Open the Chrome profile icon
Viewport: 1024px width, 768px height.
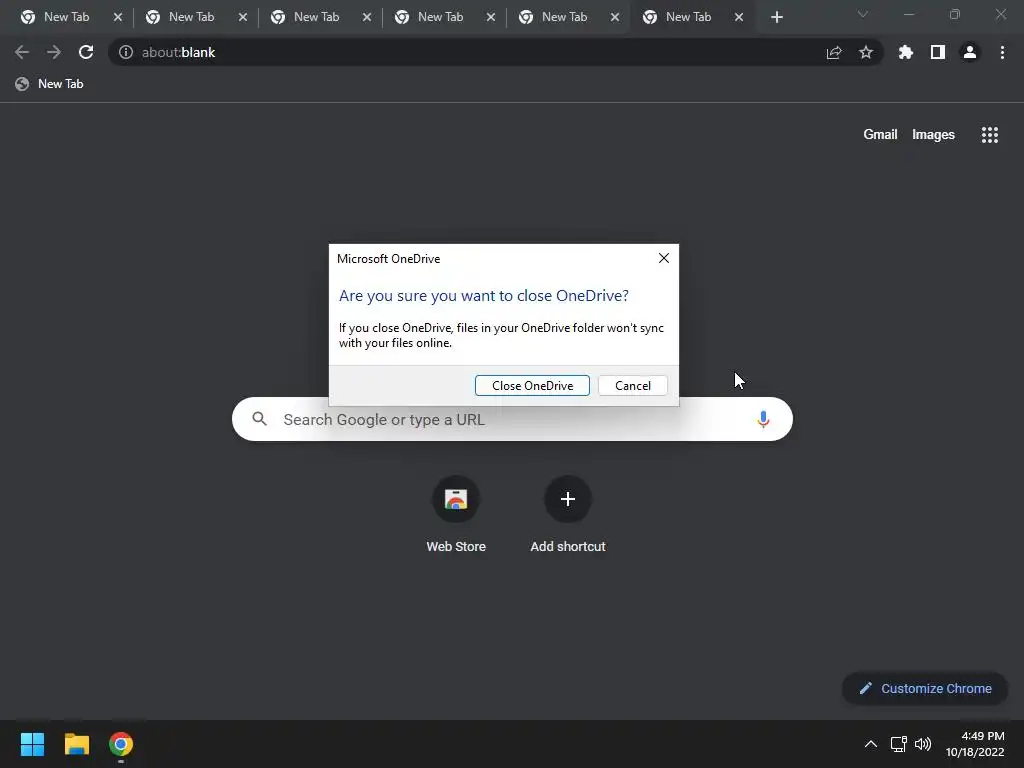click(970, 52)
